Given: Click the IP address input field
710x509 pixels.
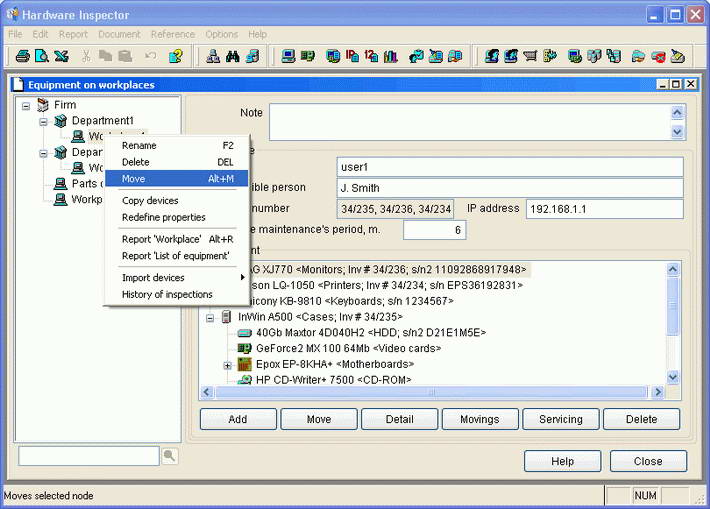Looking at the screenshot, I should [x=603, y=209].
